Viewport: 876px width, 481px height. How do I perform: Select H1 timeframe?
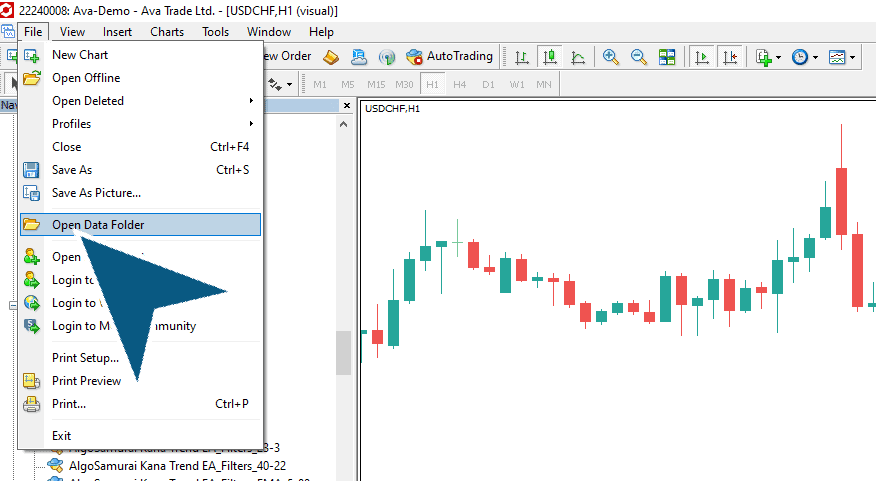click(432, 84)
